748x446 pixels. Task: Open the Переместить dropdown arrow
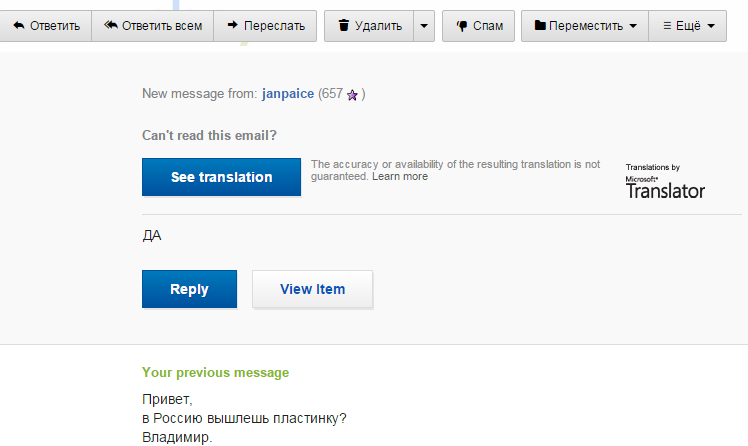coord(633,26)
